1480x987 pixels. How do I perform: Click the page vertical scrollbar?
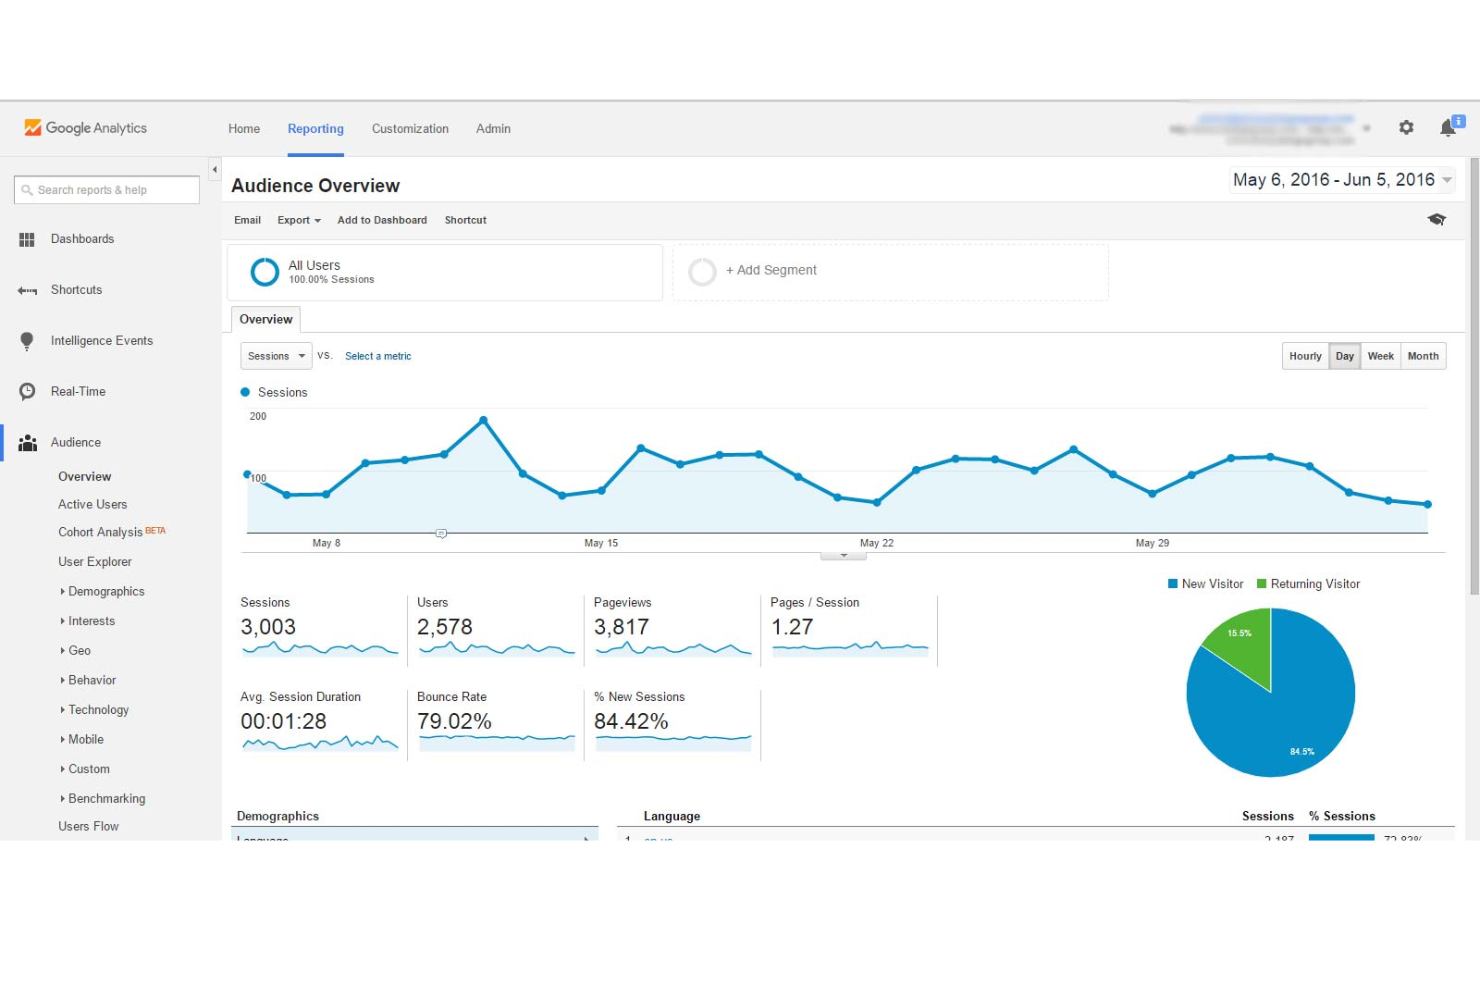pyautogui.click(x=1474, y=375)
